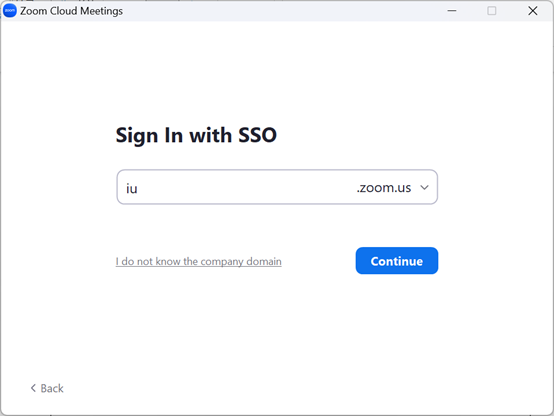The image size is (554, 416).
Task: Open 'I do not know the company domain' link
Action: (x=199, y=262)
